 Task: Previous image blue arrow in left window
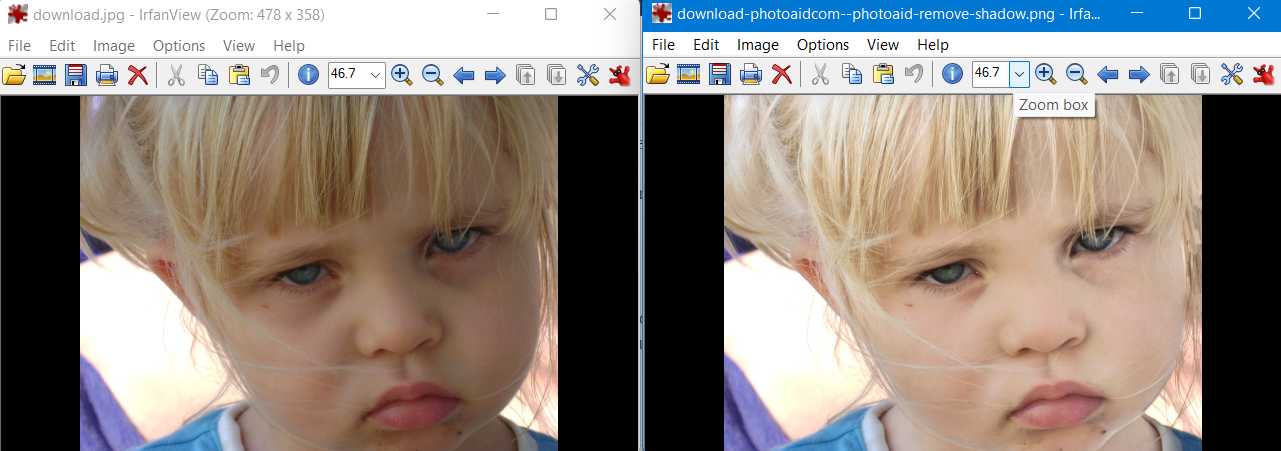[463, 75]
